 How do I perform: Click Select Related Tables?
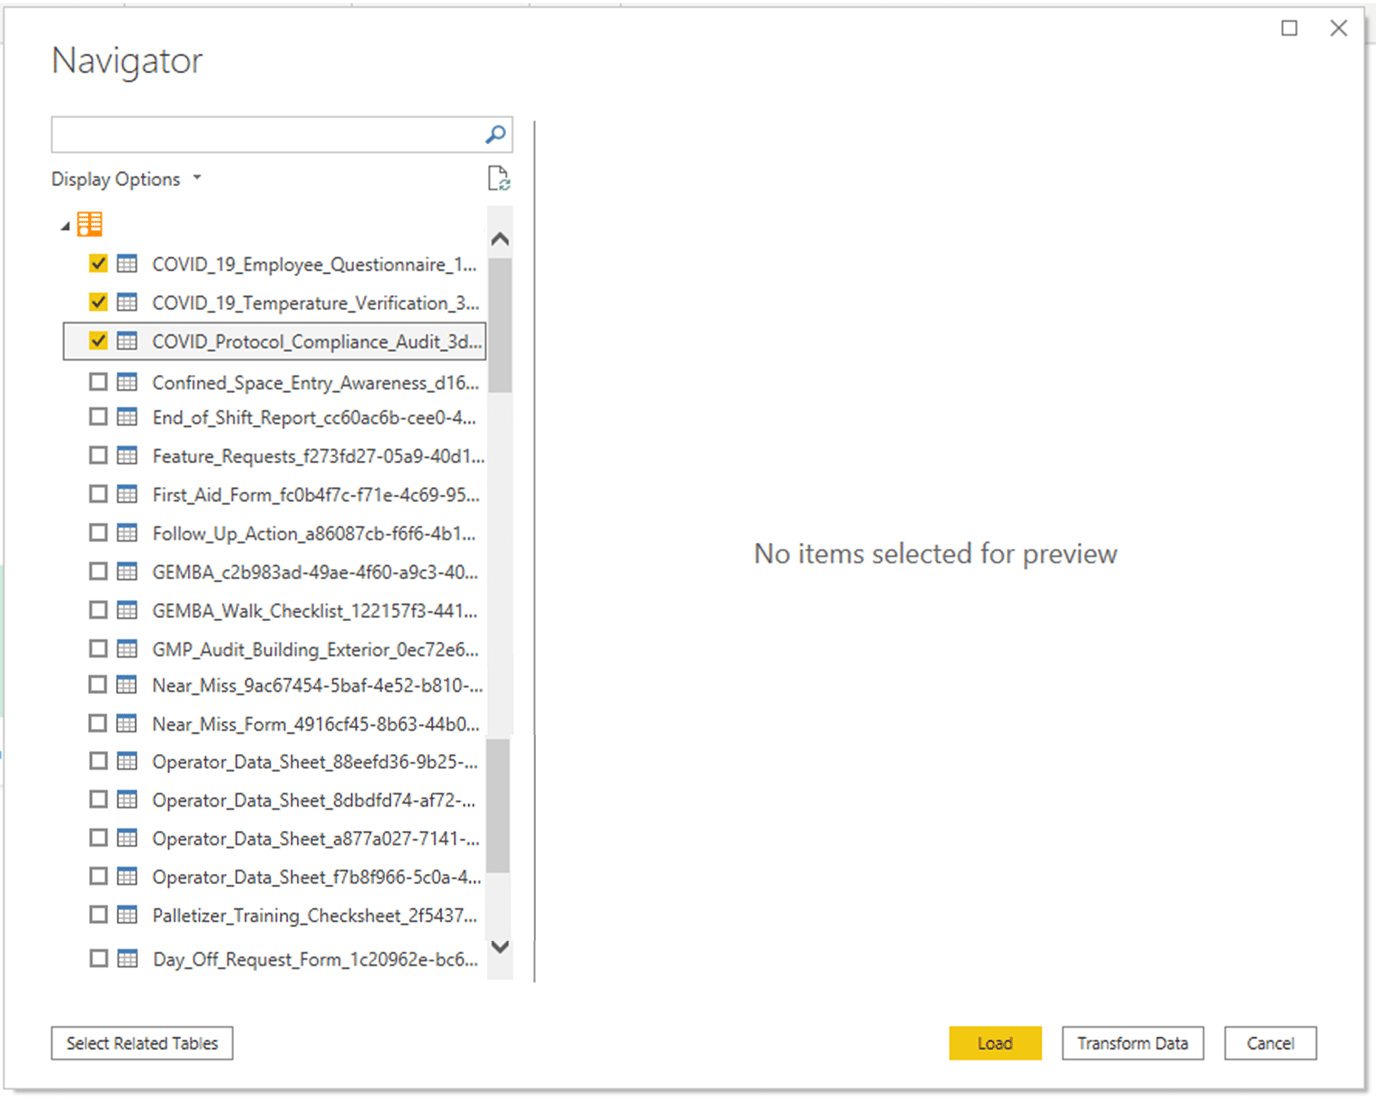[141, 1043]
